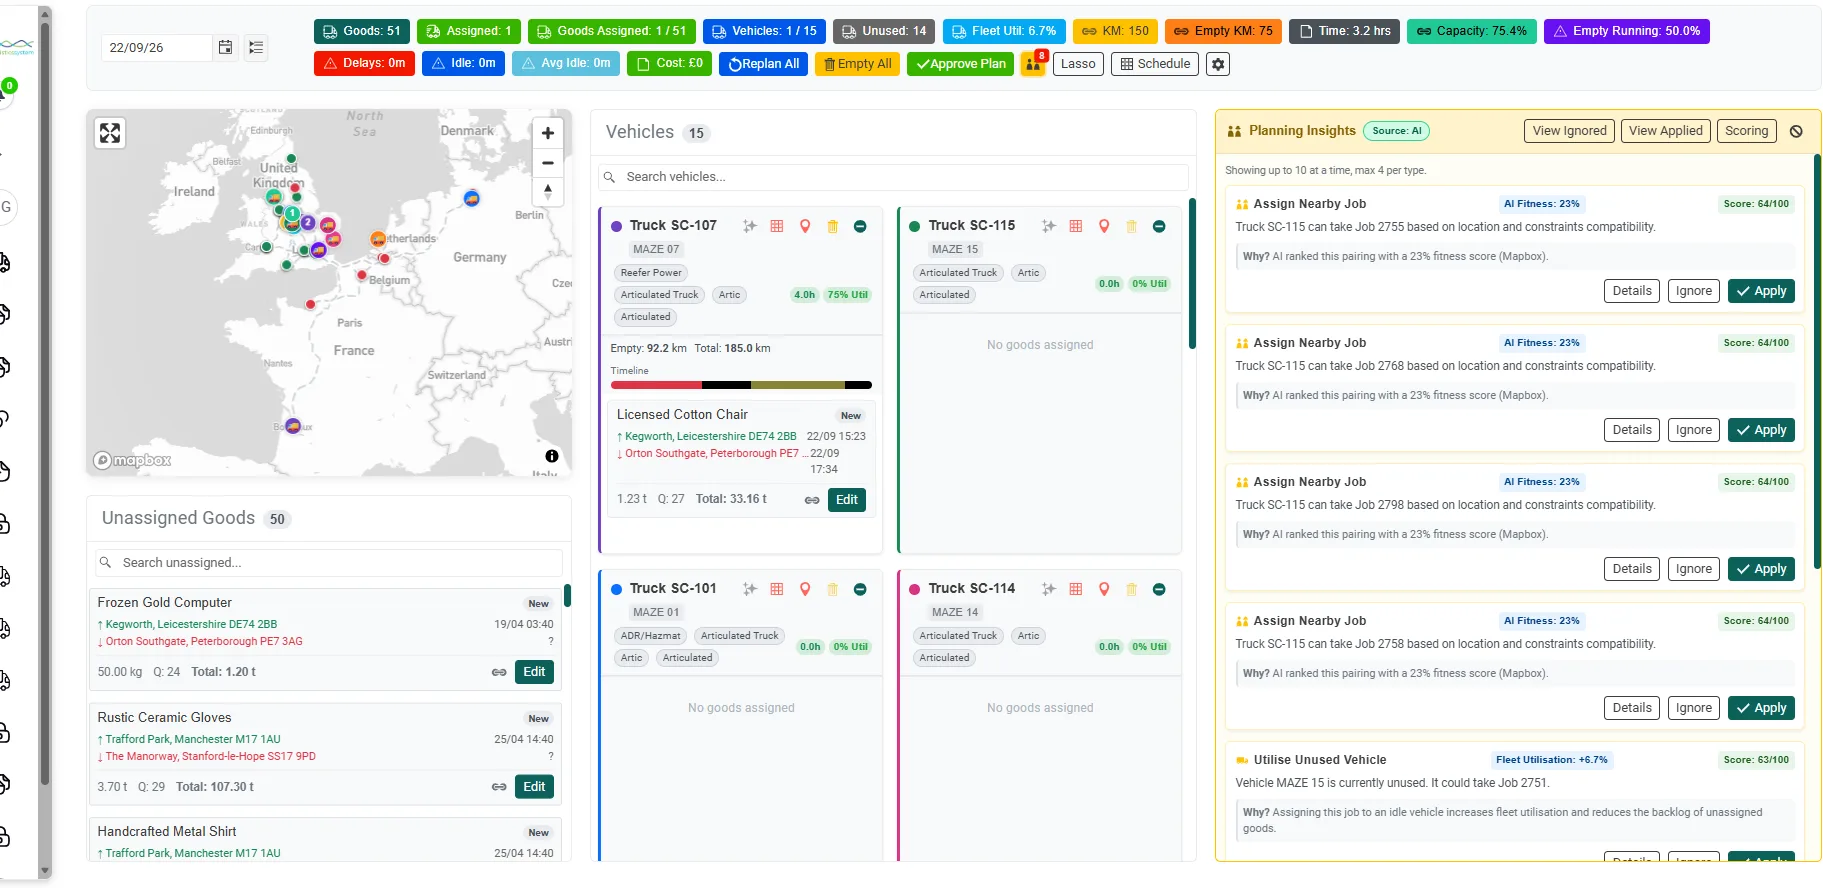Click the AI sparkle icon on Truck SC-107
The height and width of the screenshot is (888, 1823).
click(x=749, y=226)
